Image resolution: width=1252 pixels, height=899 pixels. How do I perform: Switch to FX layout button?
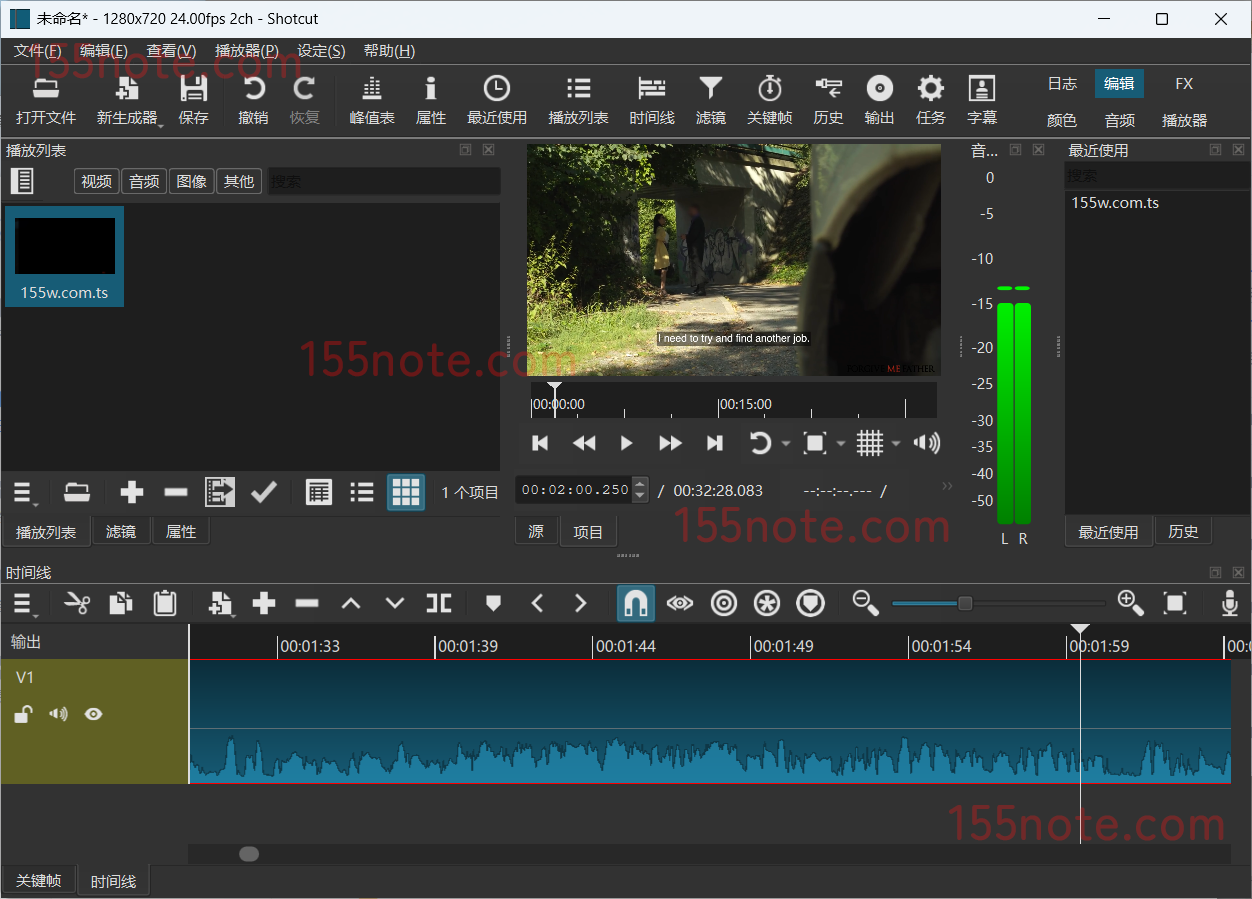click(1183, 84)
